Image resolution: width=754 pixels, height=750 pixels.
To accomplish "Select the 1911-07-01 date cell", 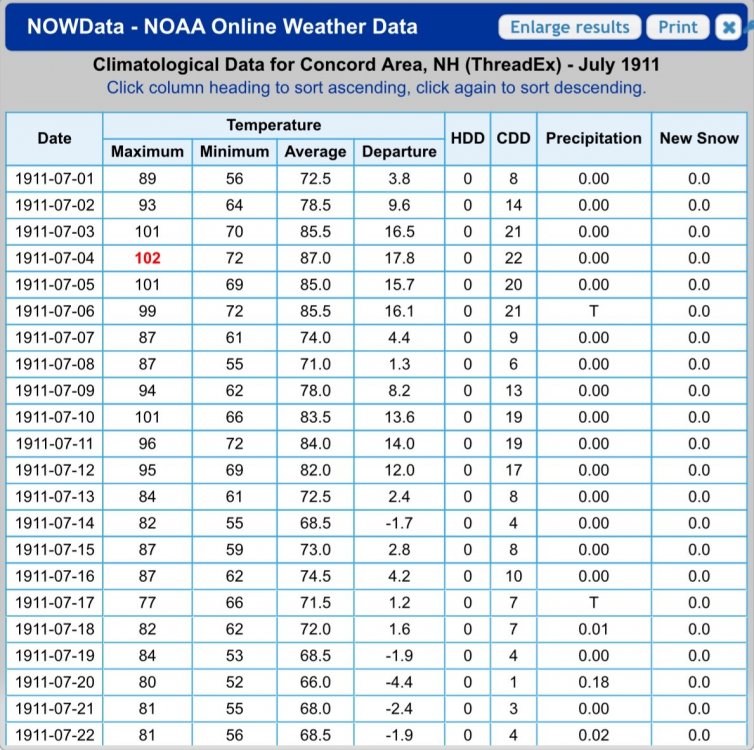I will (x=54, y=179).
